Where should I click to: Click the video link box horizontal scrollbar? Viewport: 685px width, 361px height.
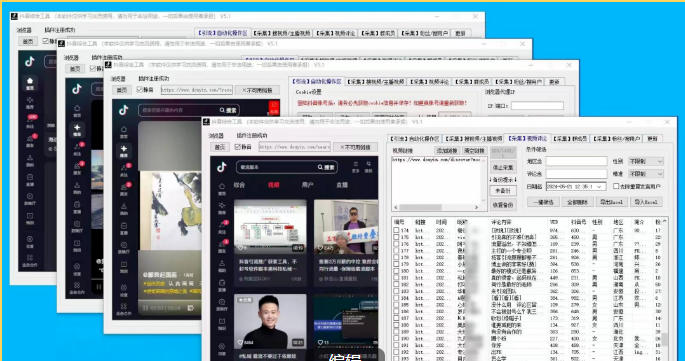click(437, 207)
